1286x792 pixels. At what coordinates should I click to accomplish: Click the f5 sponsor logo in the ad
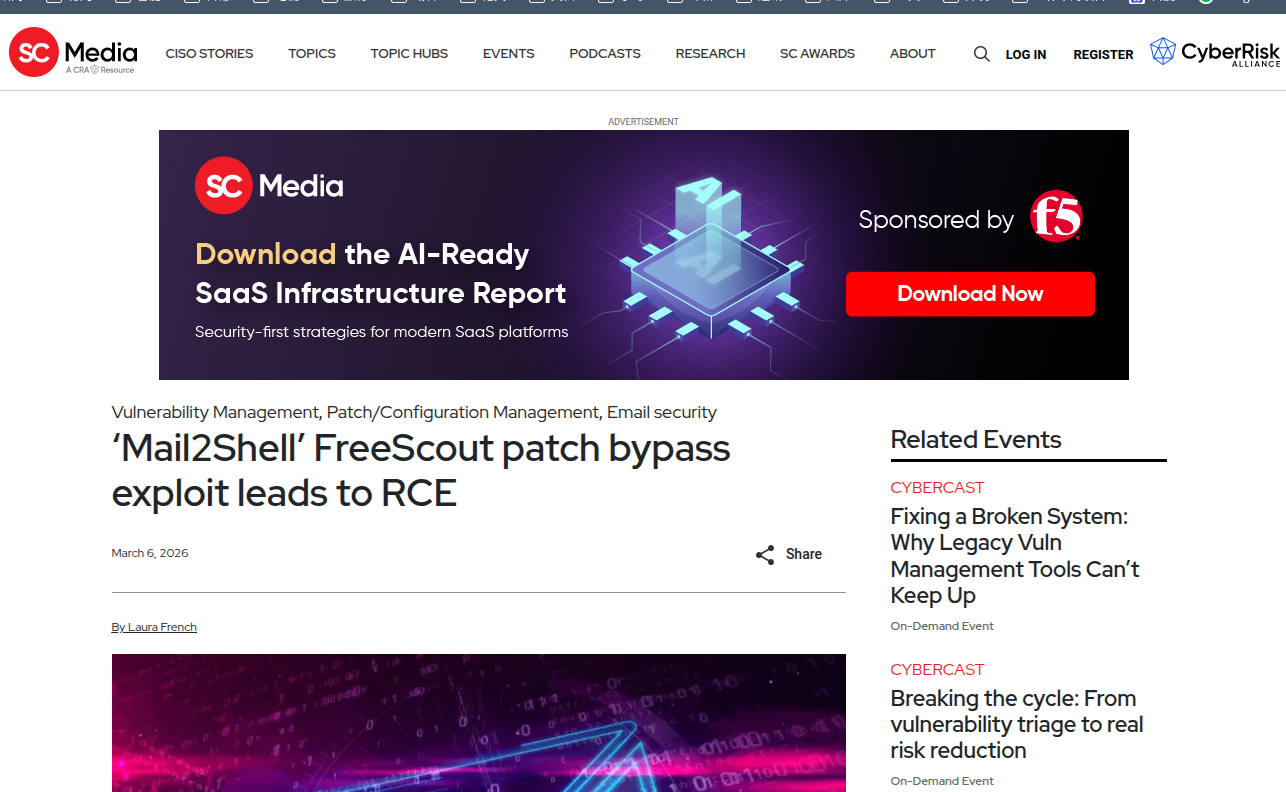click(1057, 216)
